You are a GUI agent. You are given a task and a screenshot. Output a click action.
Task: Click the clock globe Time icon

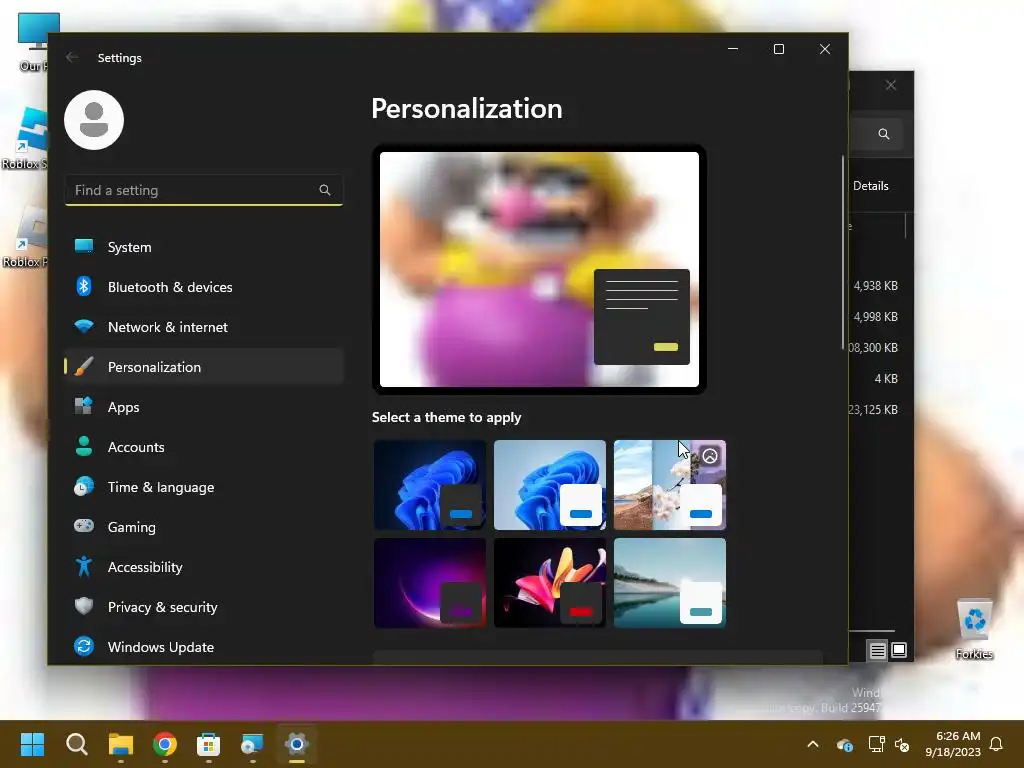point(84,487)
